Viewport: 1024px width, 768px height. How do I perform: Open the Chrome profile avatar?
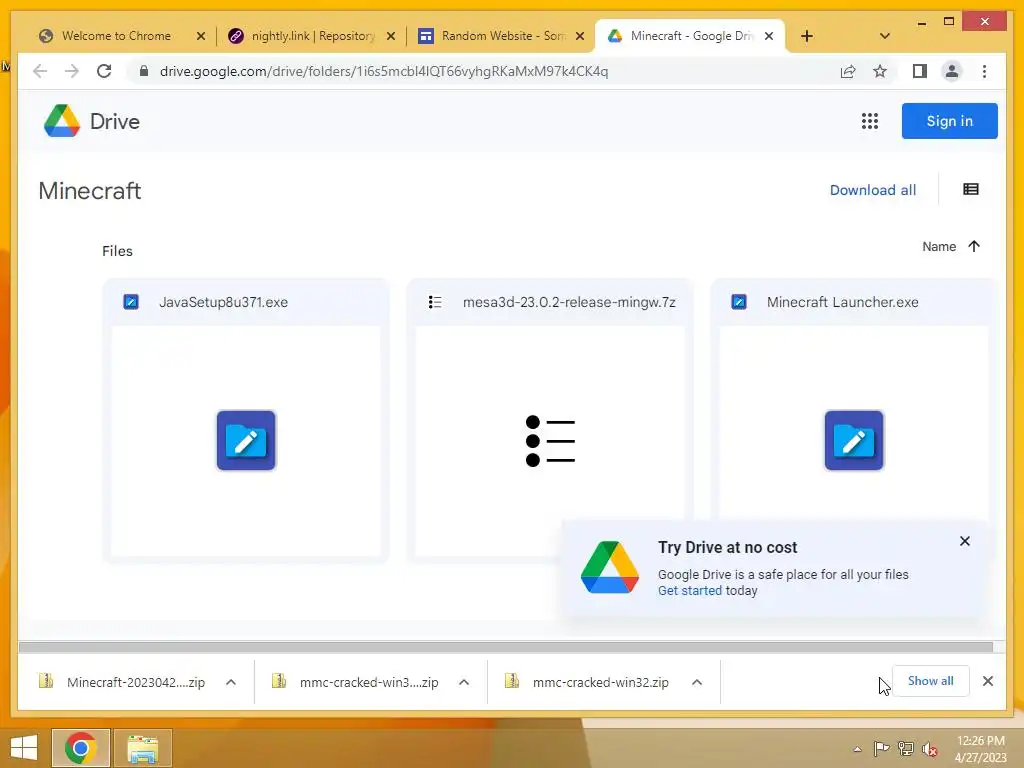952,71
